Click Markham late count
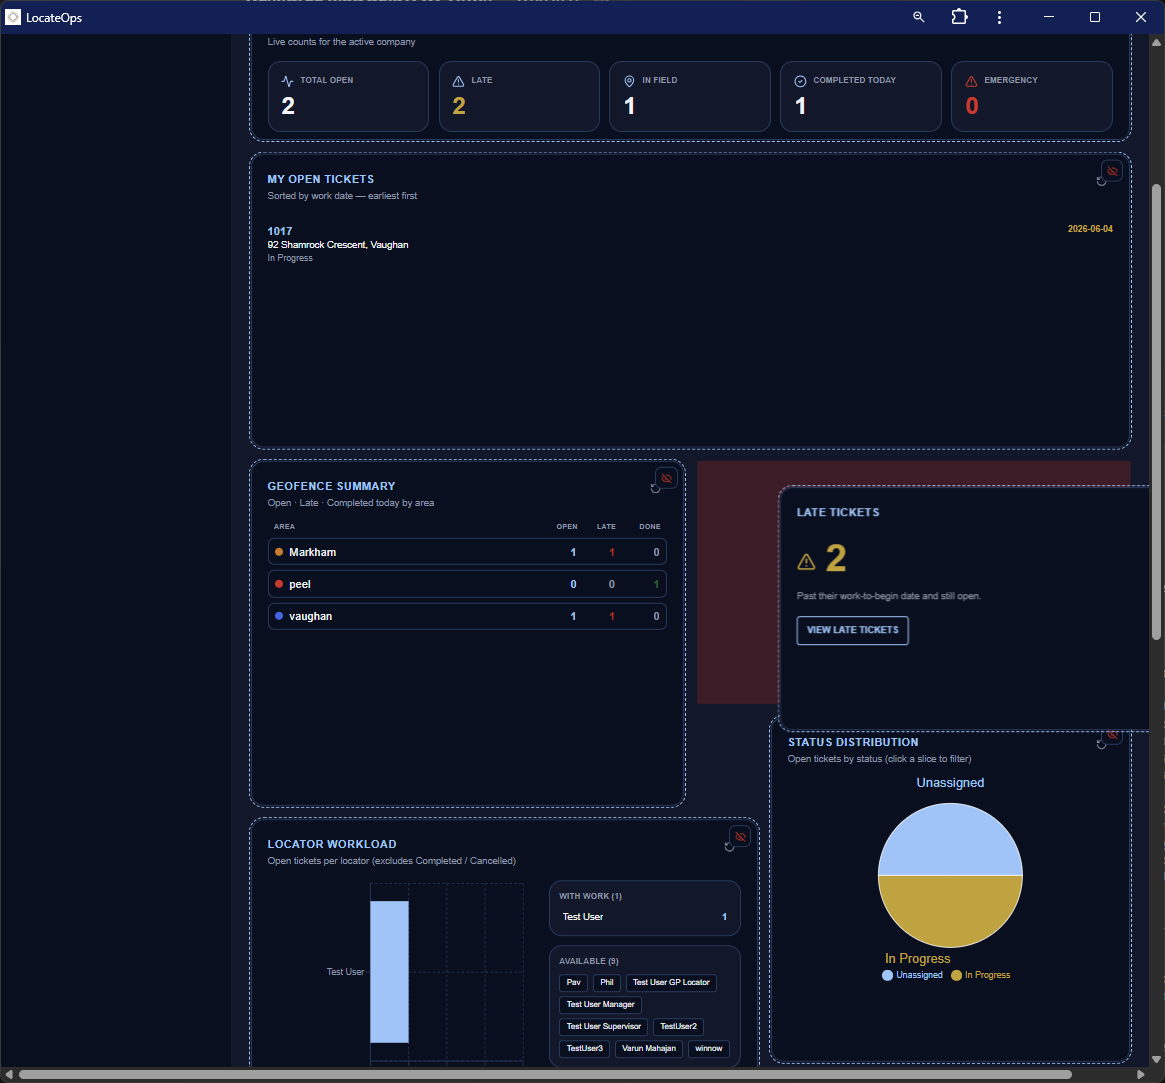Viewport: 1165px width, 1083px height. click(611, 552)
